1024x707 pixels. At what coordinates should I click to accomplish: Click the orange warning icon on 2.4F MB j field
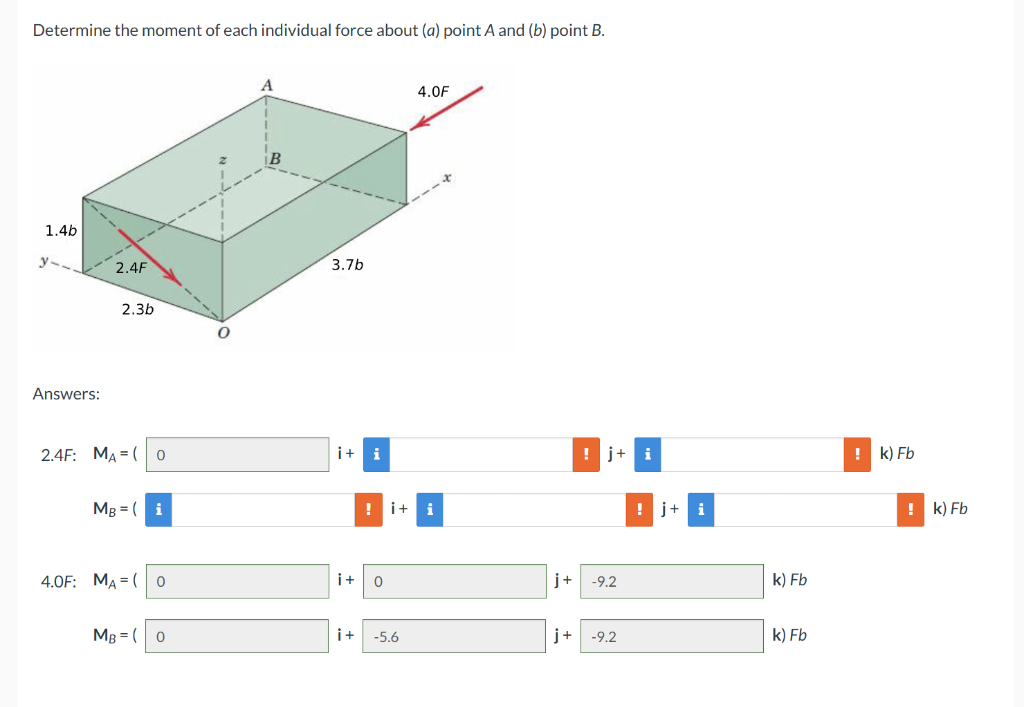pyautogui.click(x=639, y=510)
